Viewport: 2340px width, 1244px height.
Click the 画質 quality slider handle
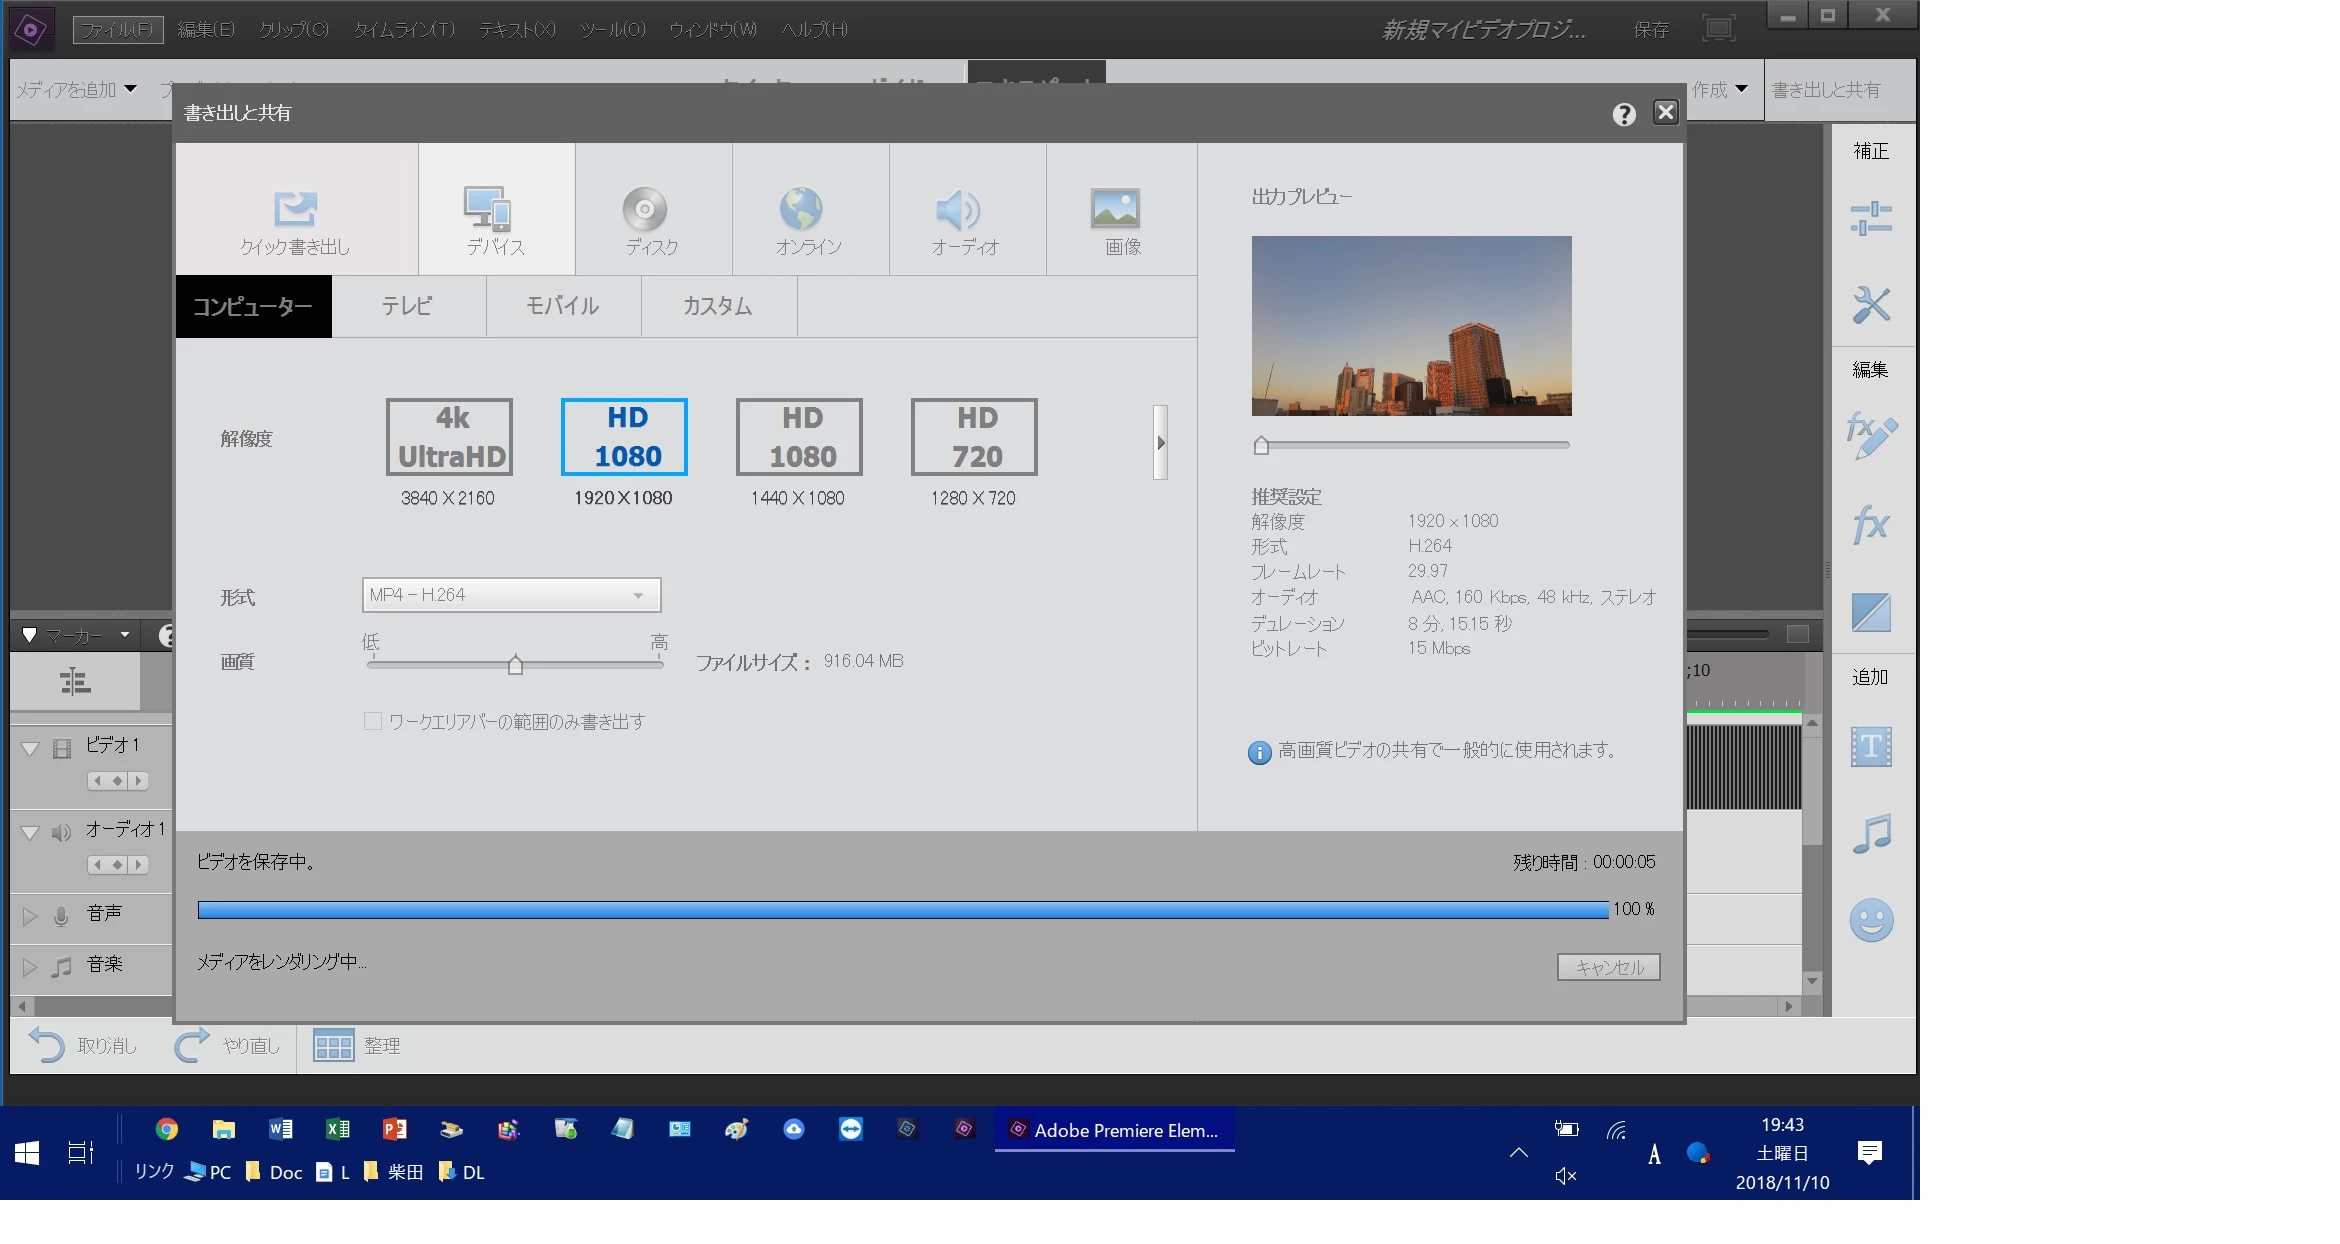pyautogui.click(x=515, y=665)
